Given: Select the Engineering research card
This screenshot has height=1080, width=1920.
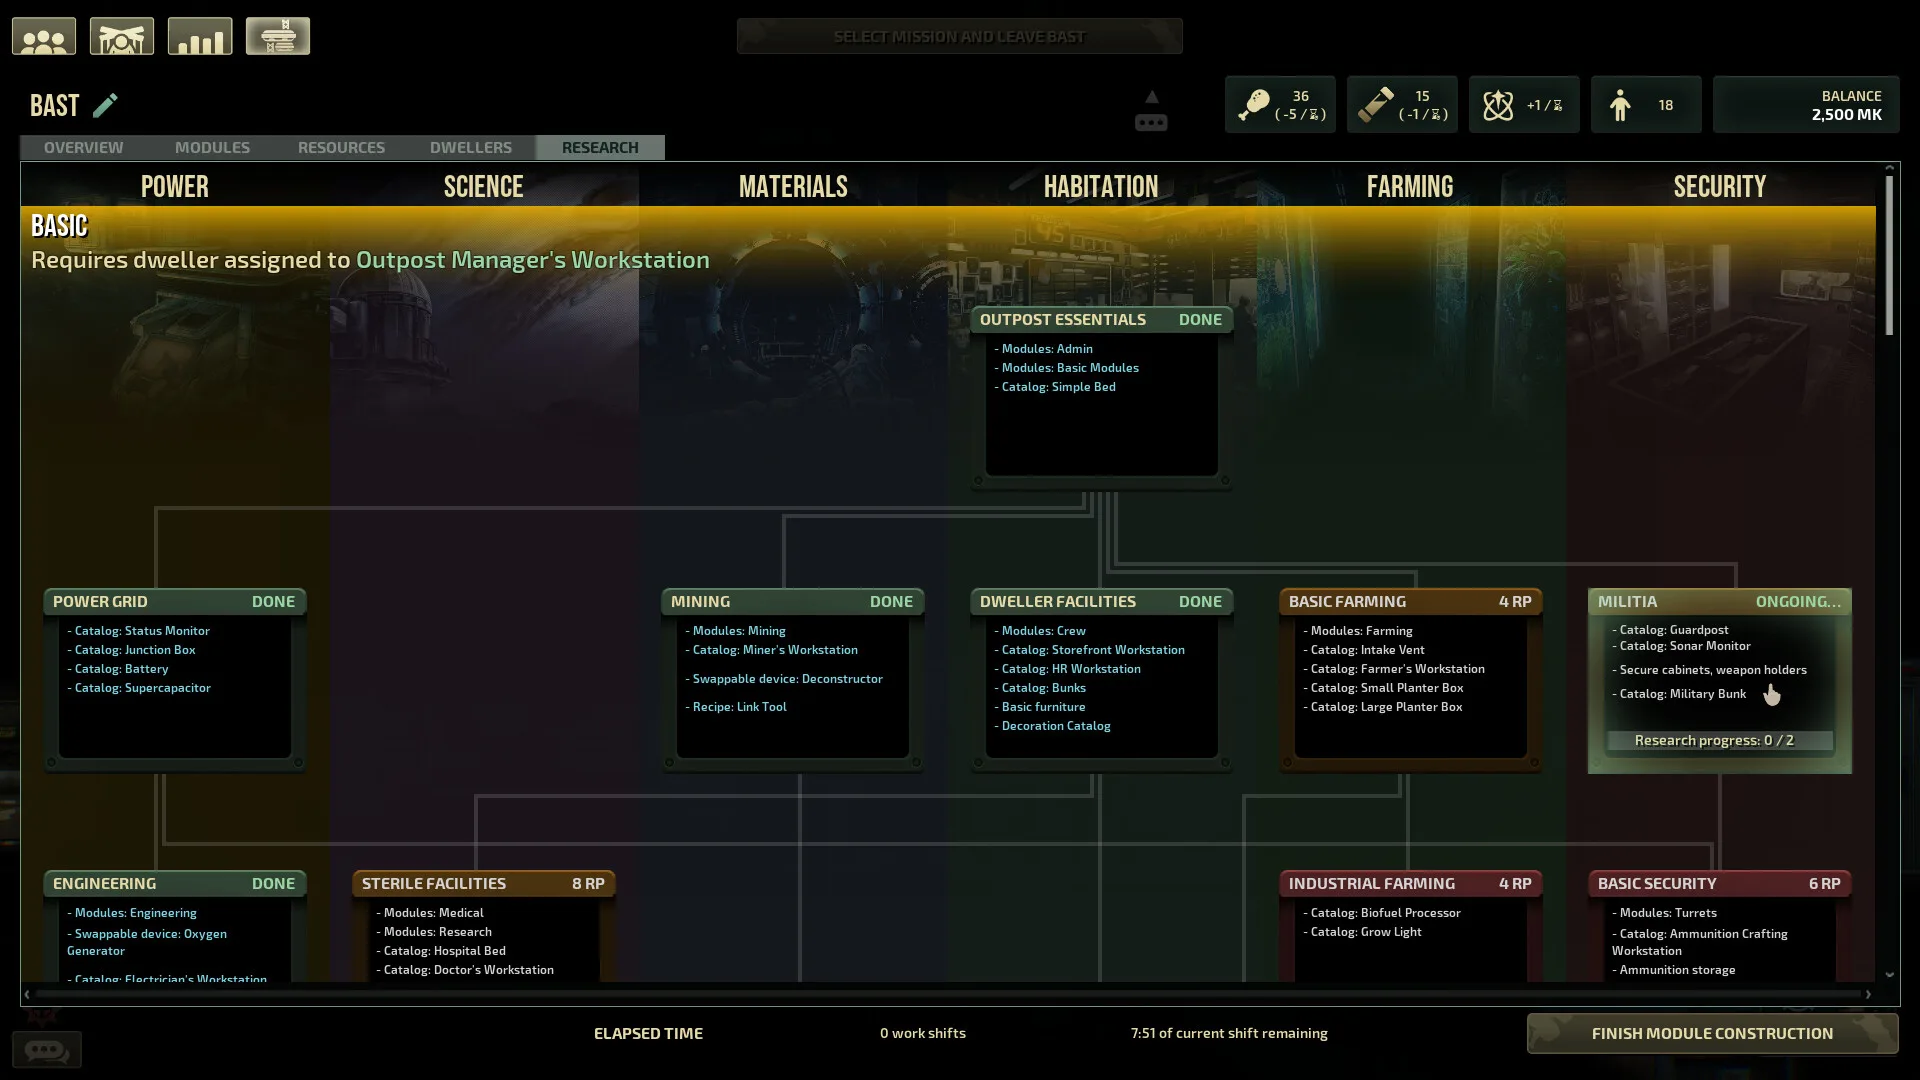Looking at the screenshot, I should click(175, 925).
